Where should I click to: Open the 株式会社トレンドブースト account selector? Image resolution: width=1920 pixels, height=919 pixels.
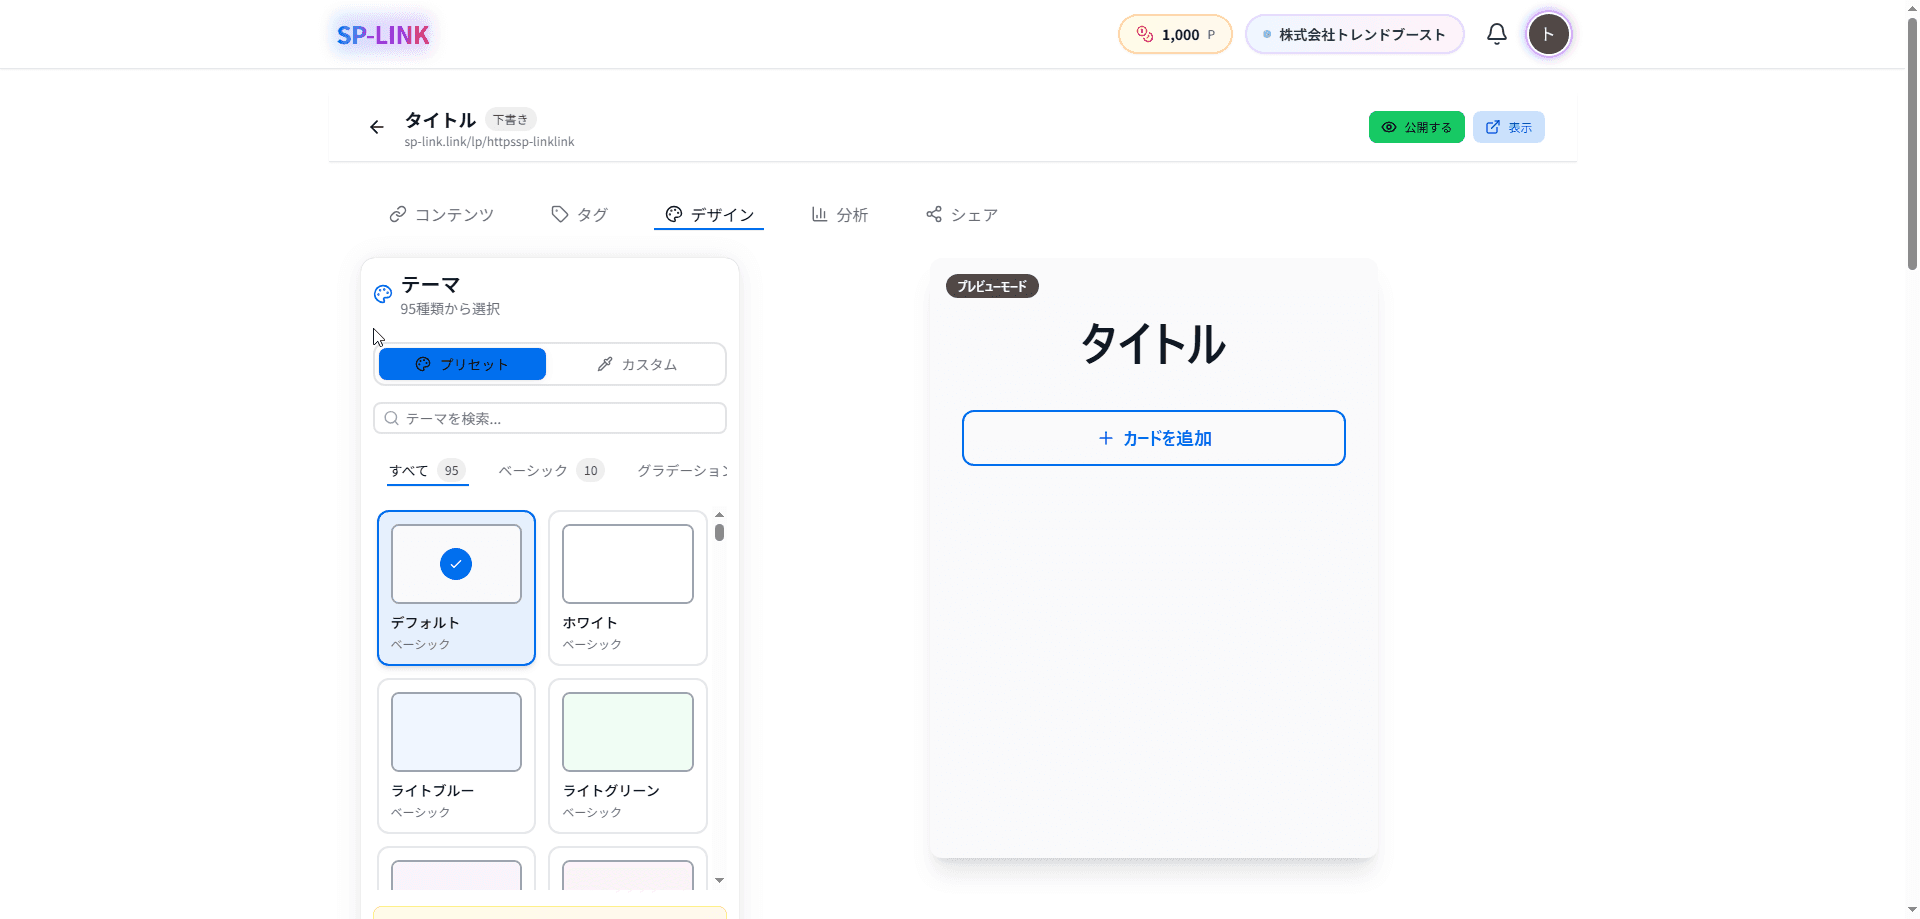tap(1354, 33)
